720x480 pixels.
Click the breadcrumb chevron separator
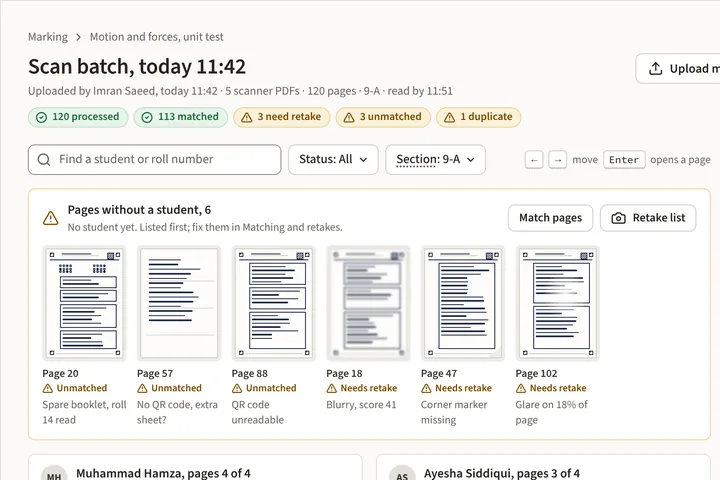pos(79,37)
